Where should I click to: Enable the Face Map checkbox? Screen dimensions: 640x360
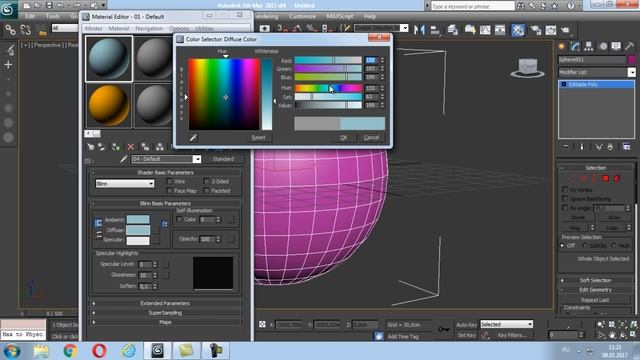[x=169, y=191]
